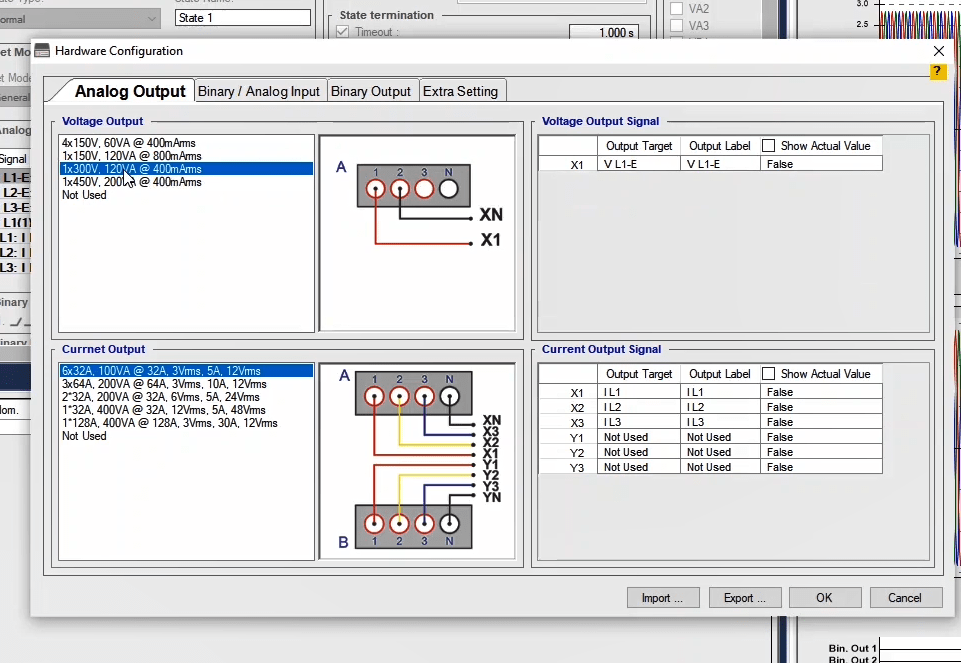Click the Output Target column header in current table
This screenshot has height=663, width=961.
639,374
